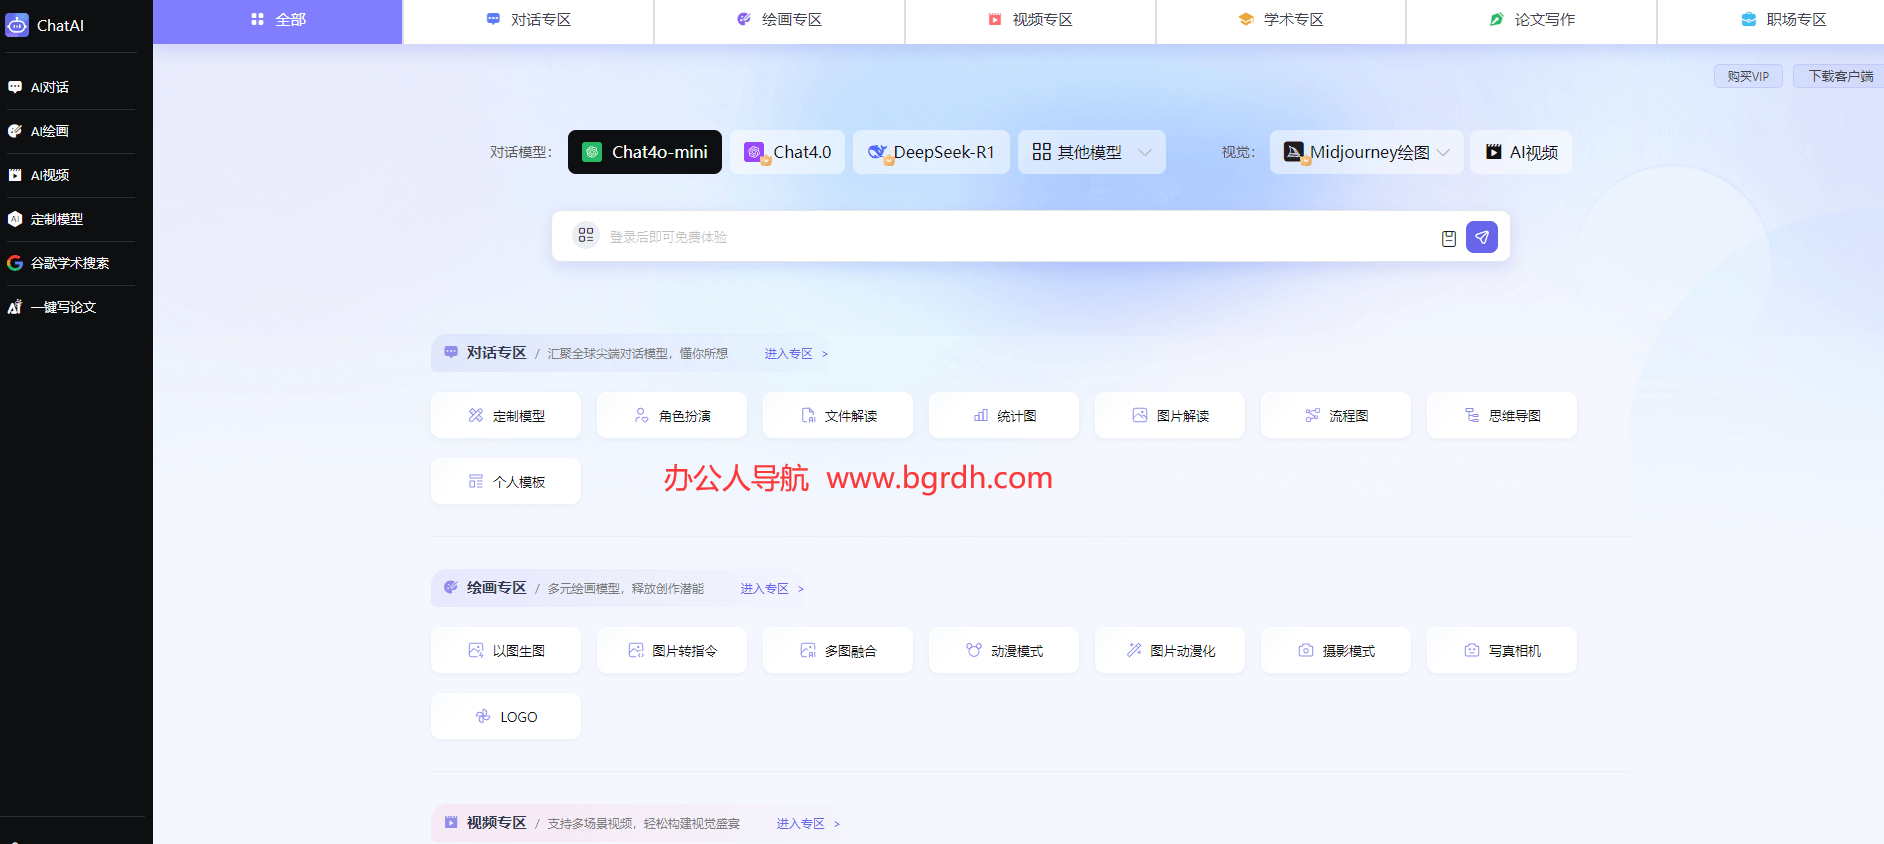Click the 绘画专区 section heading
The width and height of the screenshot is (1884, 844).
496,588
